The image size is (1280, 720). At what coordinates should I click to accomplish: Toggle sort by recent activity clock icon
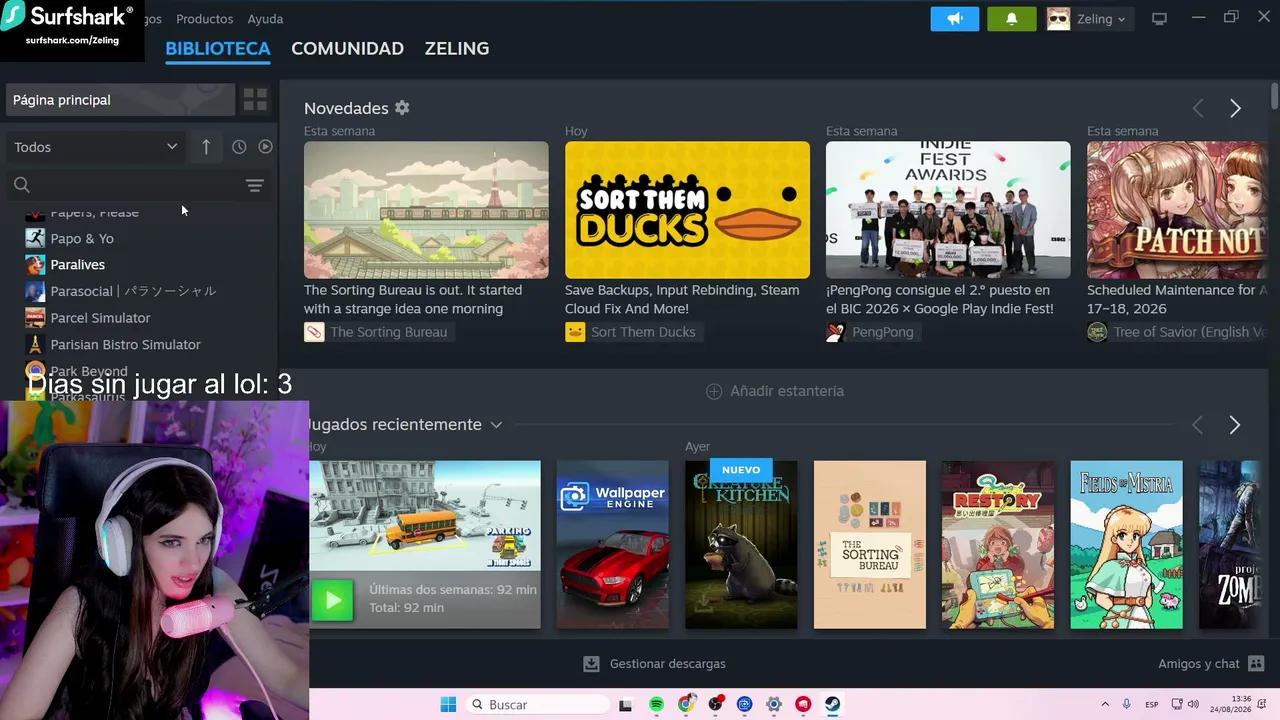(239, 147)
